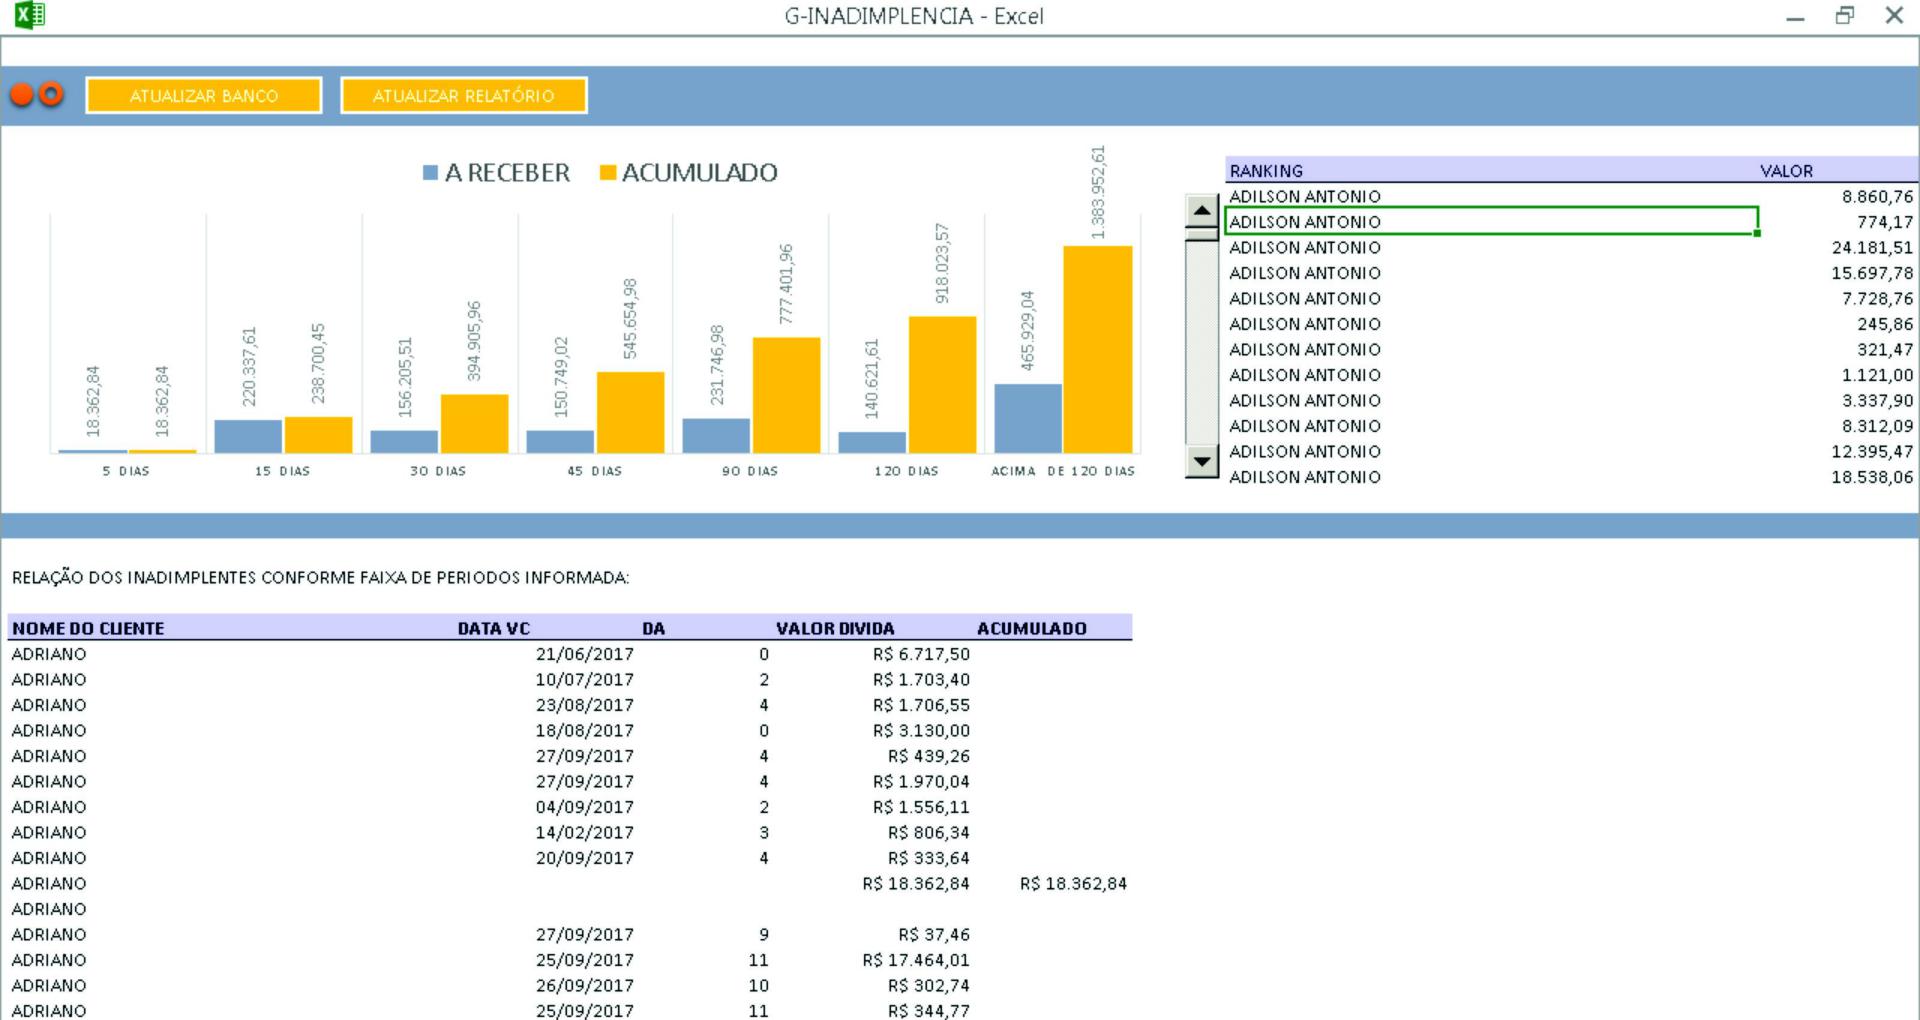The height and width of the screenshot is (1020, 1920).
Task: Select the date cell 21/06/2017
Action: (584, 654)
